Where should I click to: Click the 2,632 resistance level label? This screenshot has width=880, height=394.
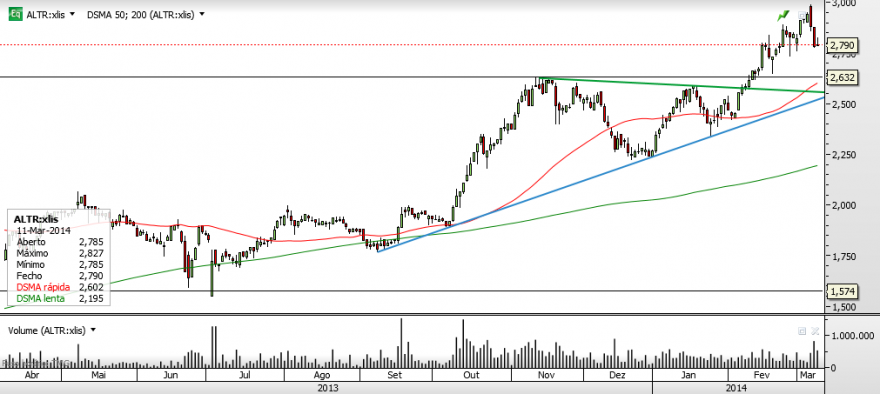pos(843,77)
